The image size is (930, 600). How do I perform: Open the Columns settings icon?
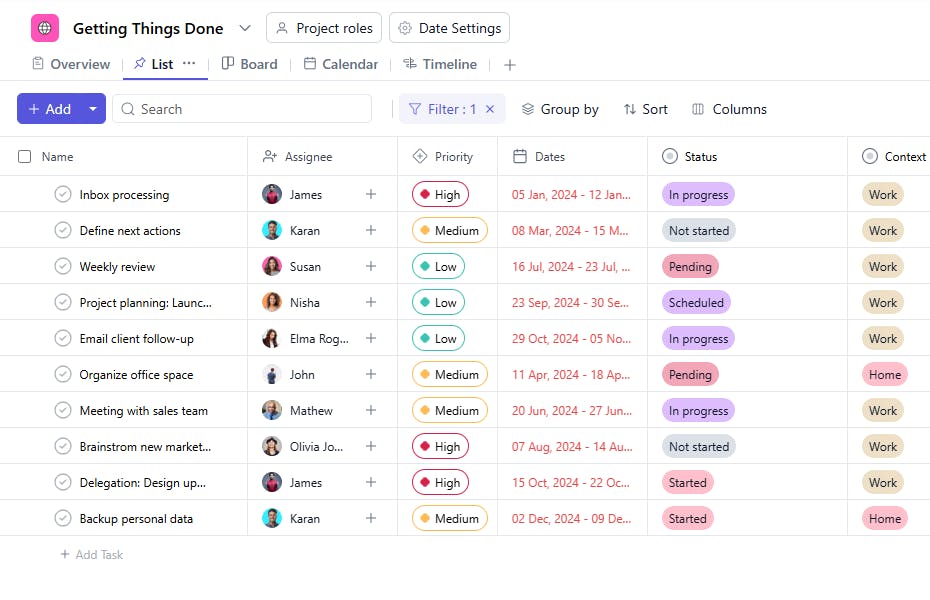[x=698, y=109]
